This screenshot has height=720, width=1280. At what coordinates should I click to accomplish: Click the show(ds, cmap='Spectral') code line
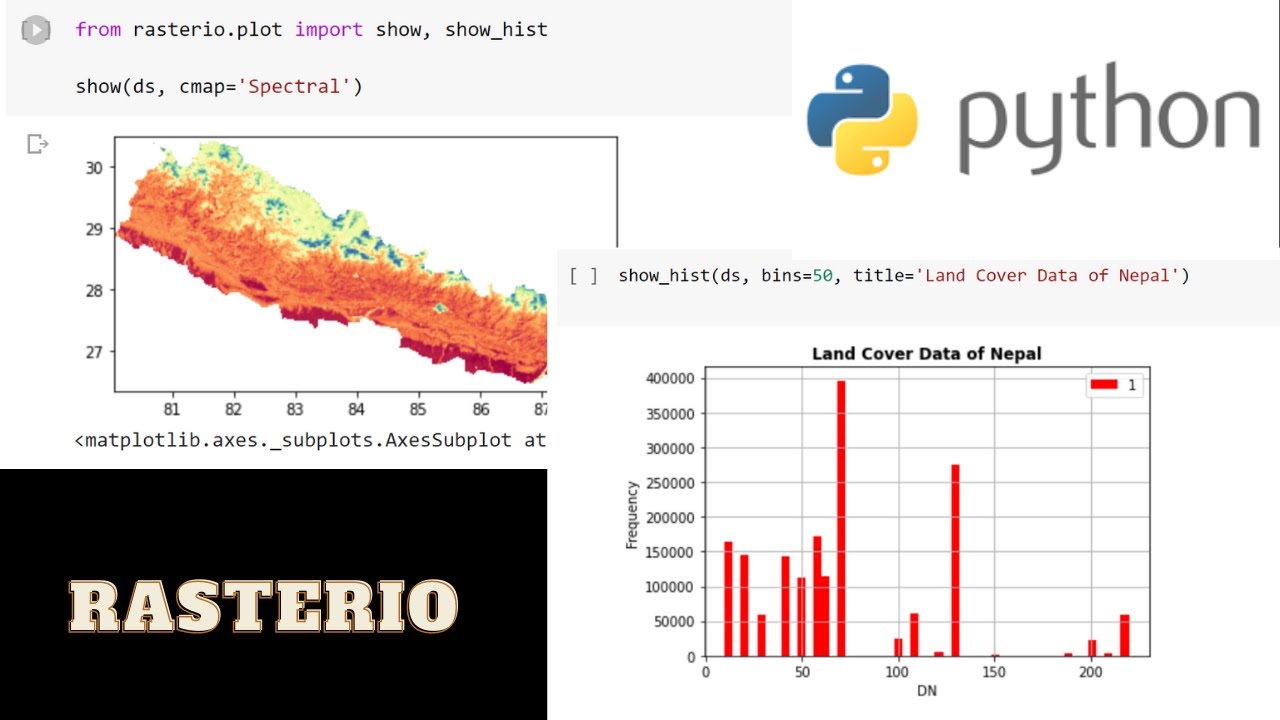[x=219, y=87]
